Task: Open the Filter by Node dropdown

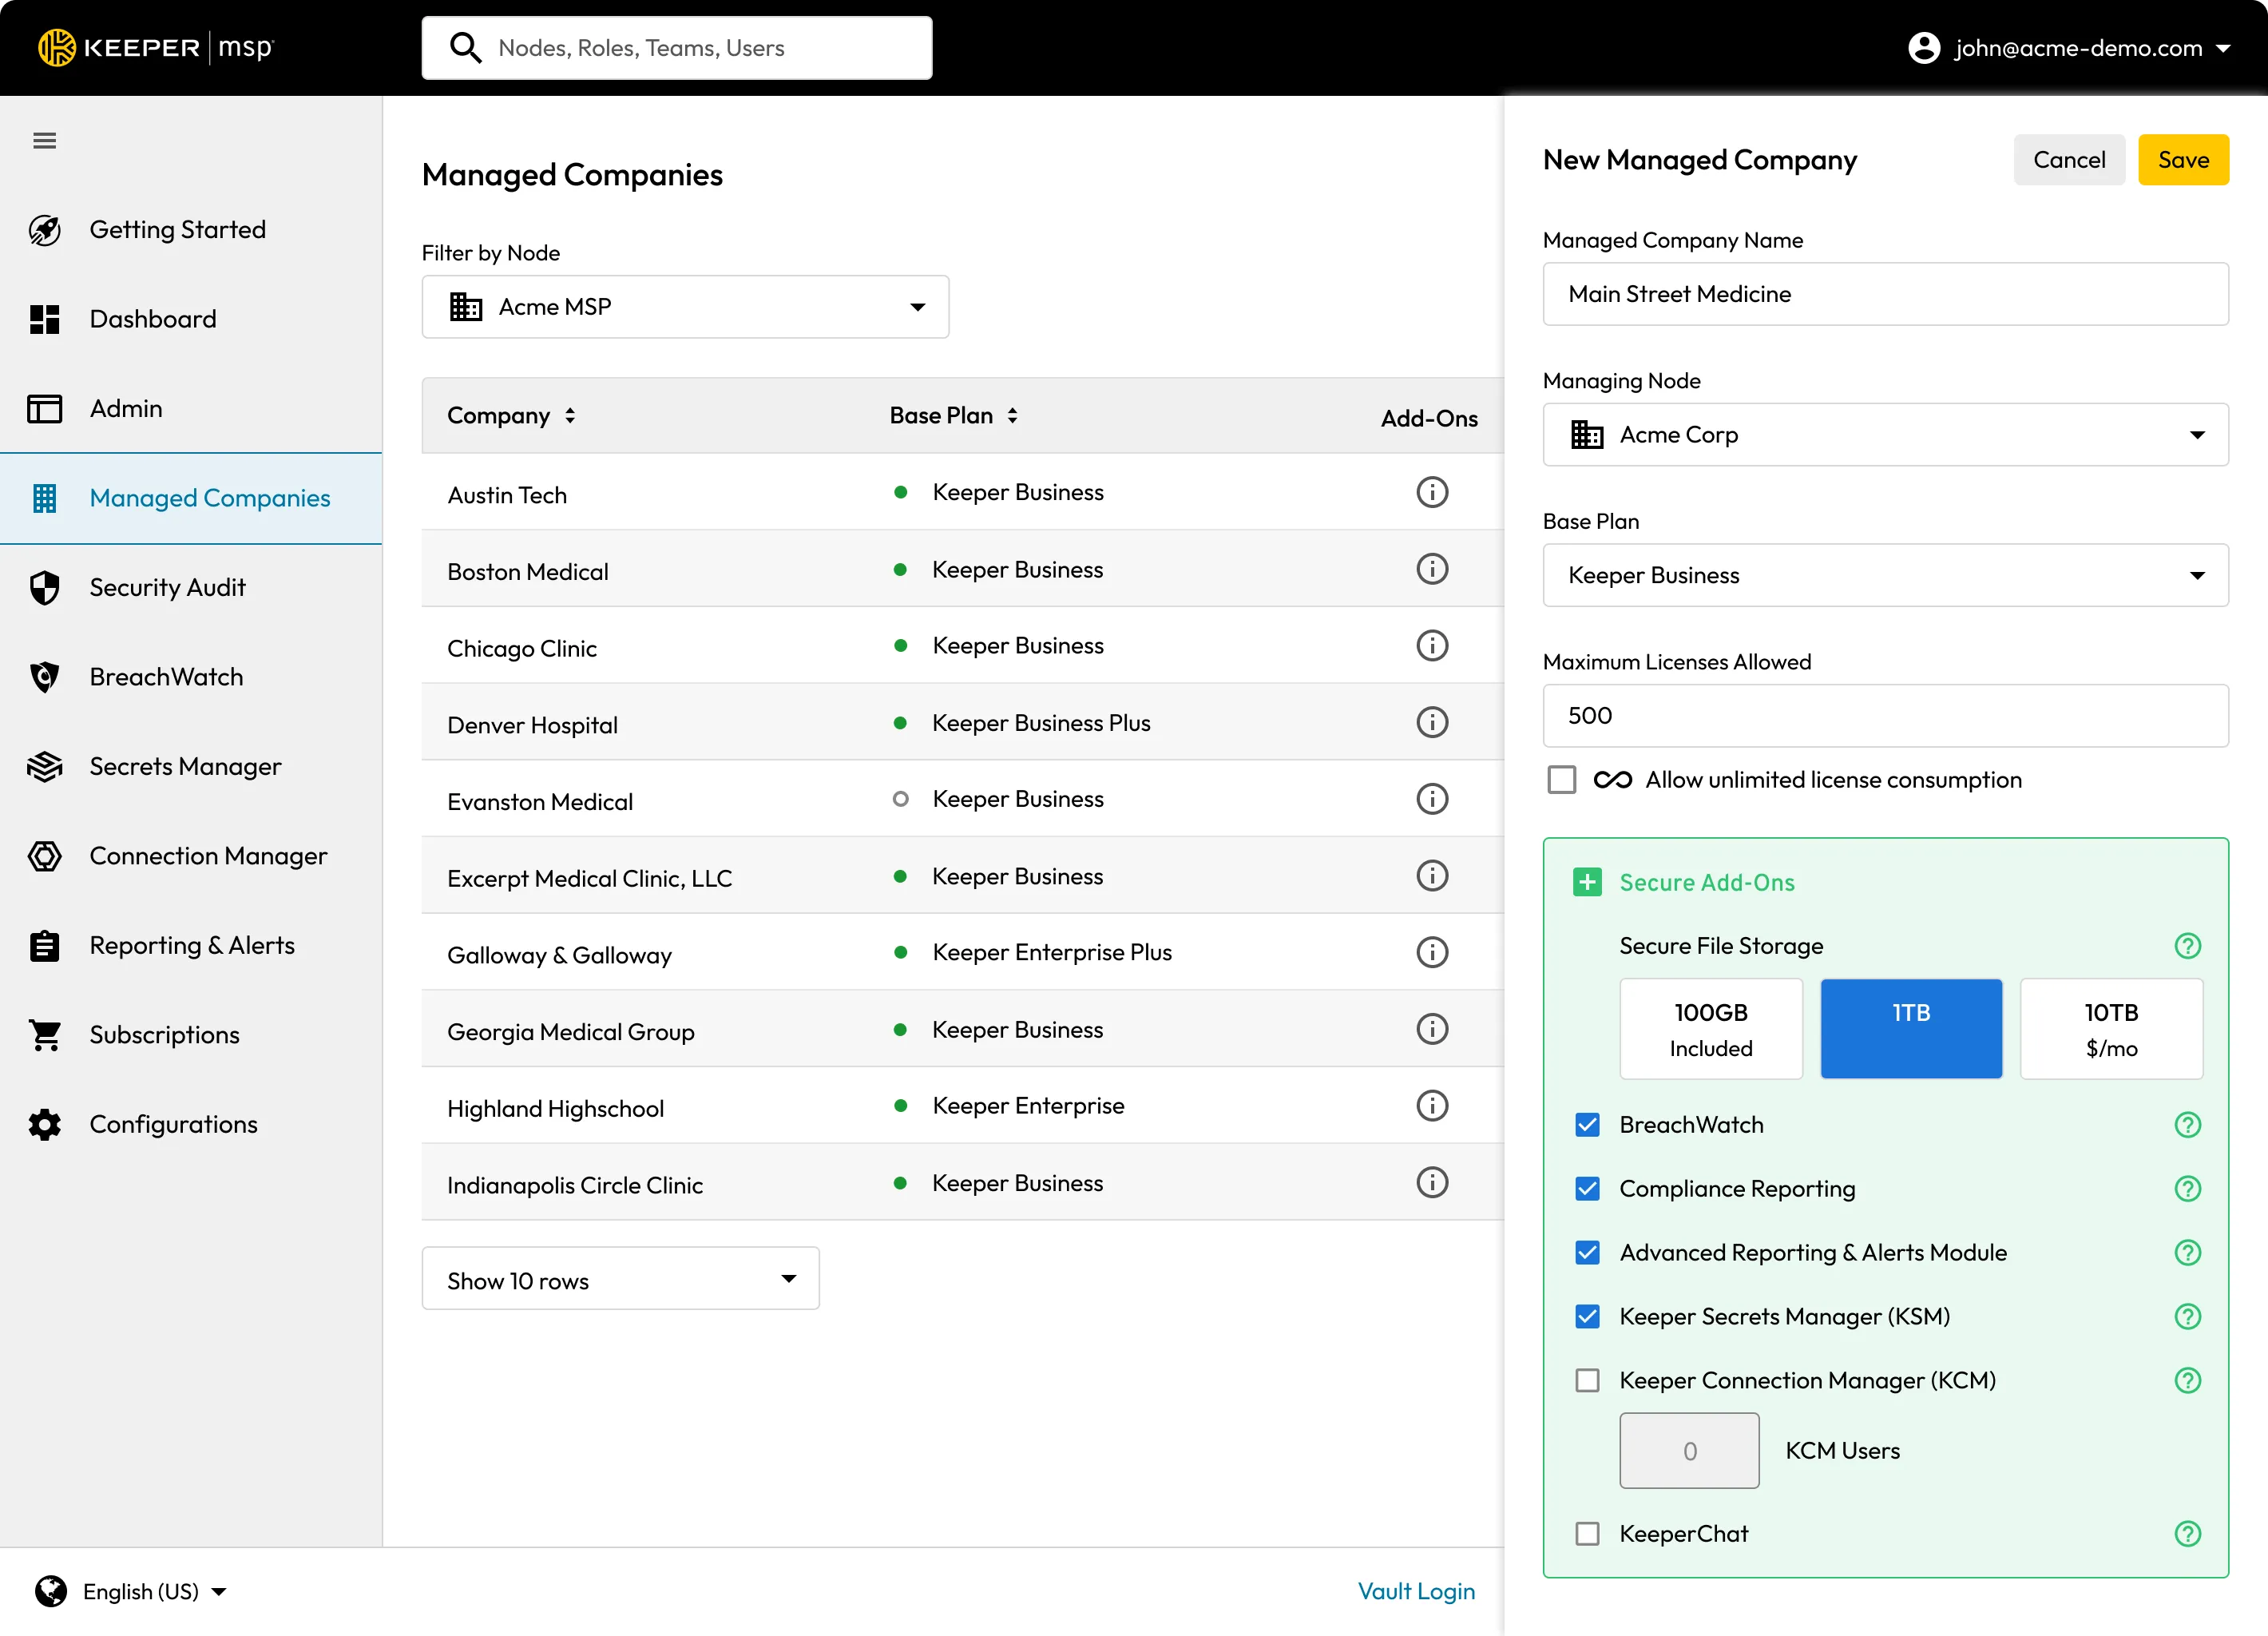Action: point(685,307)
